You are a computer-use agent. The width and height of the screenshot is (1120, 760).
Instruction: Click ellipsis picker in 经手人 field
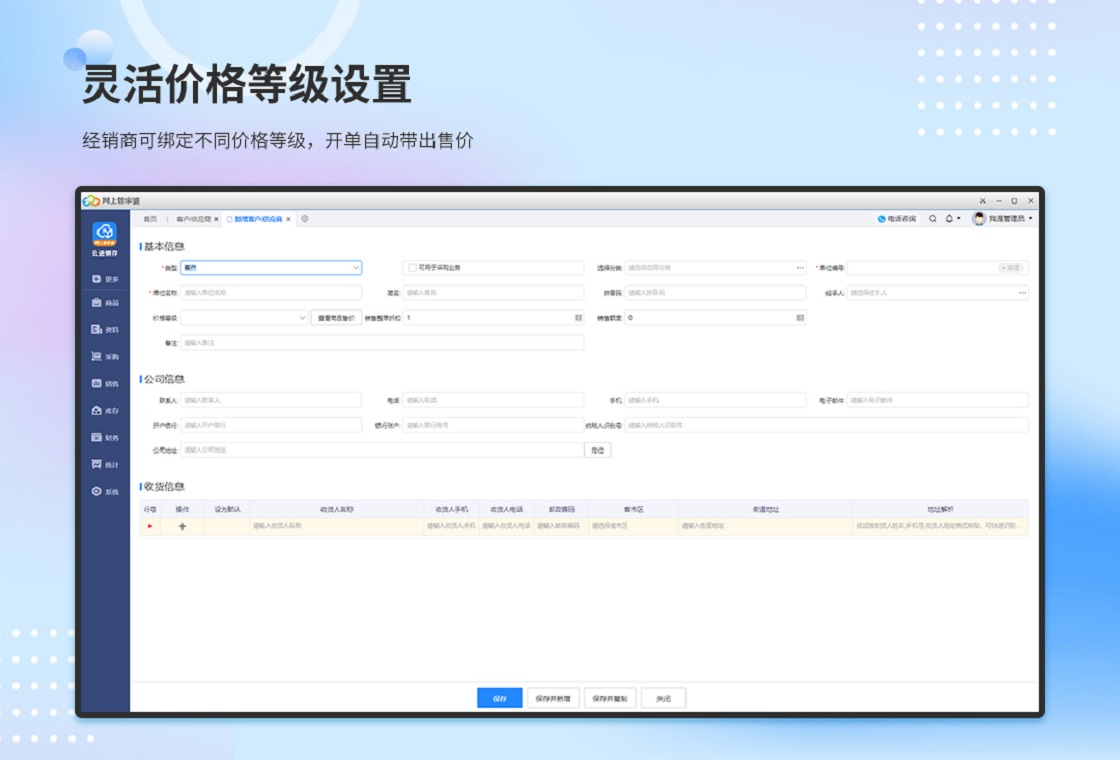click(x=1022, y=293)
